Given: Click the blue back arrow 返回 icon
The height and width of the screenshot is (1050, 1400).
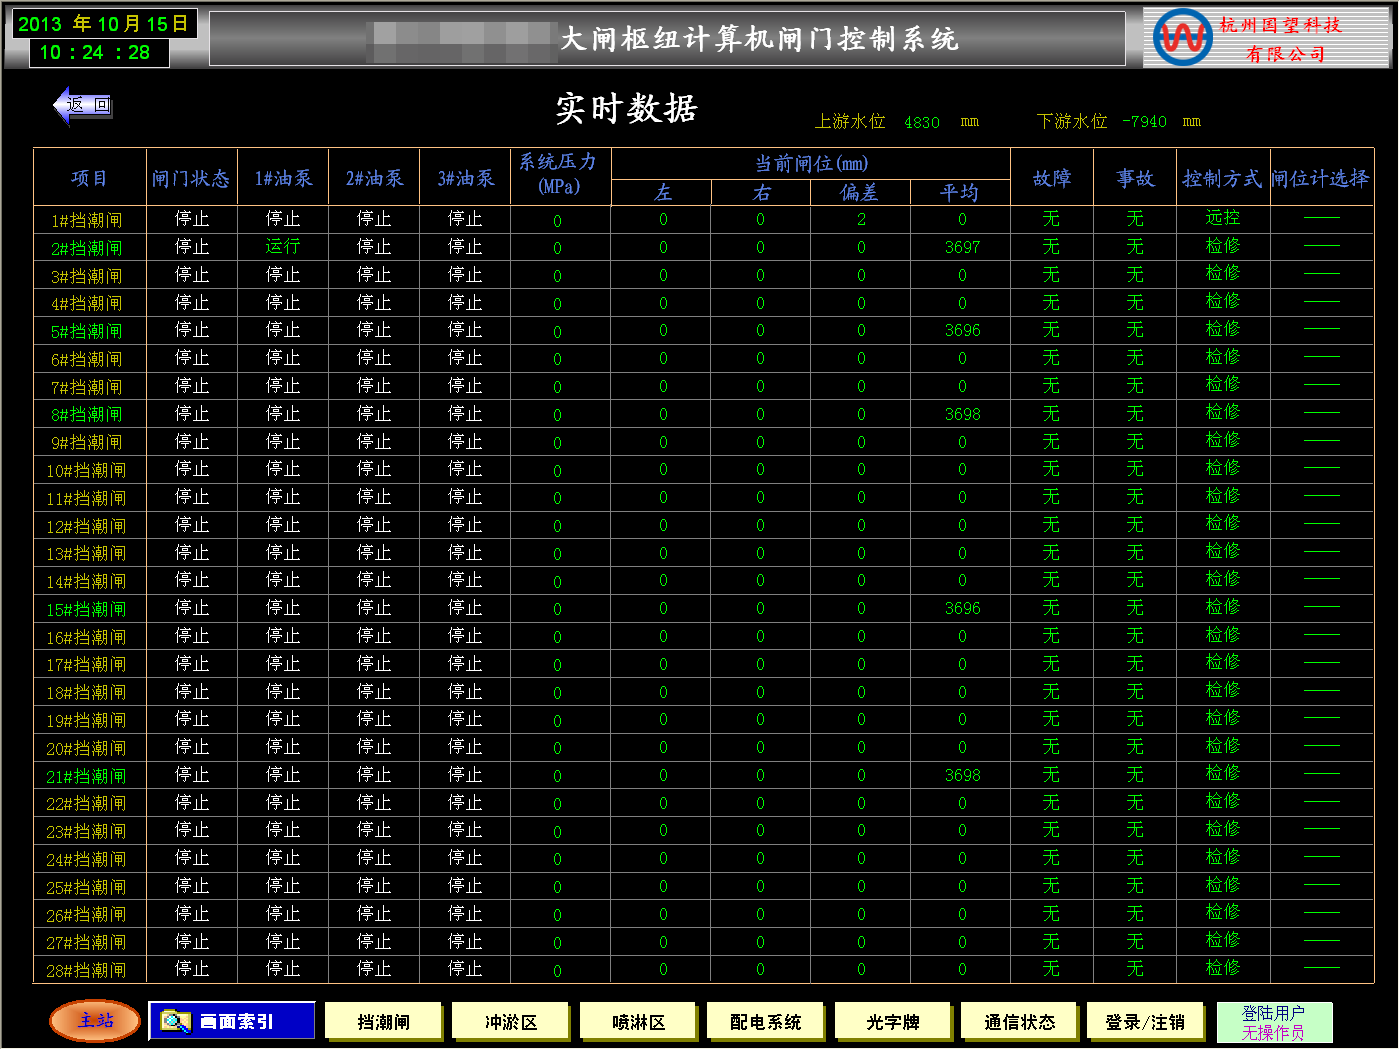Looking at the screenshot, I should click(x=82, y=105).
